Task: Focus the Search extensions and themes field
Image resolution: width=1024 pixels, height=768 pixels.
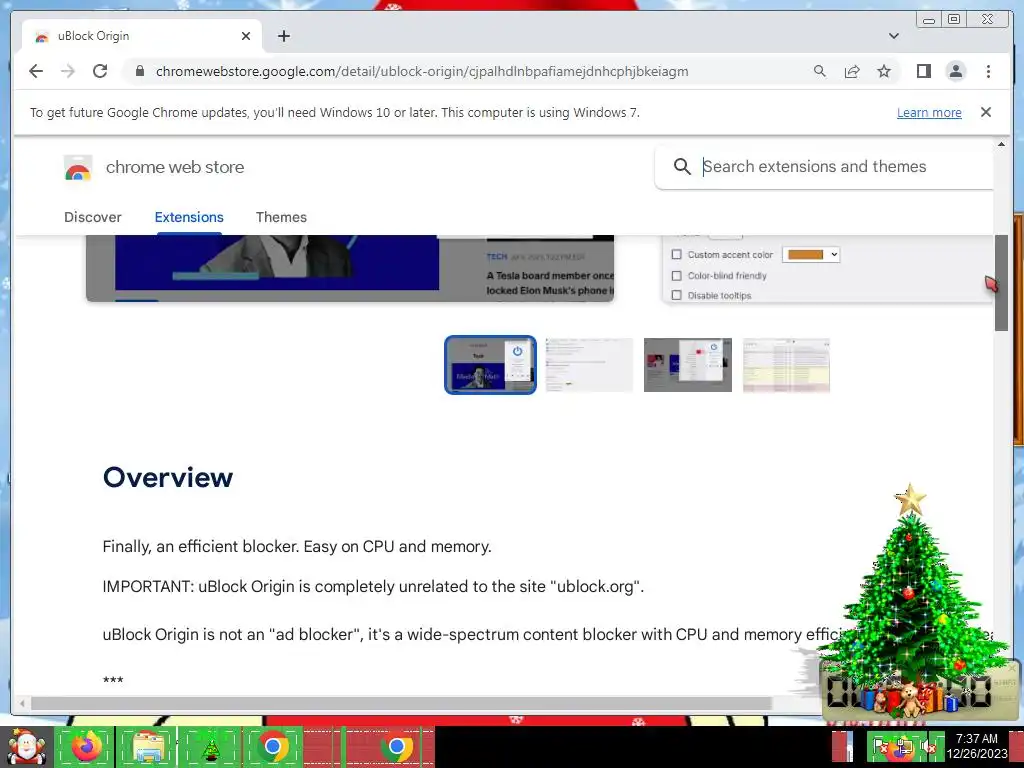Action: click(x=824, y=167)
